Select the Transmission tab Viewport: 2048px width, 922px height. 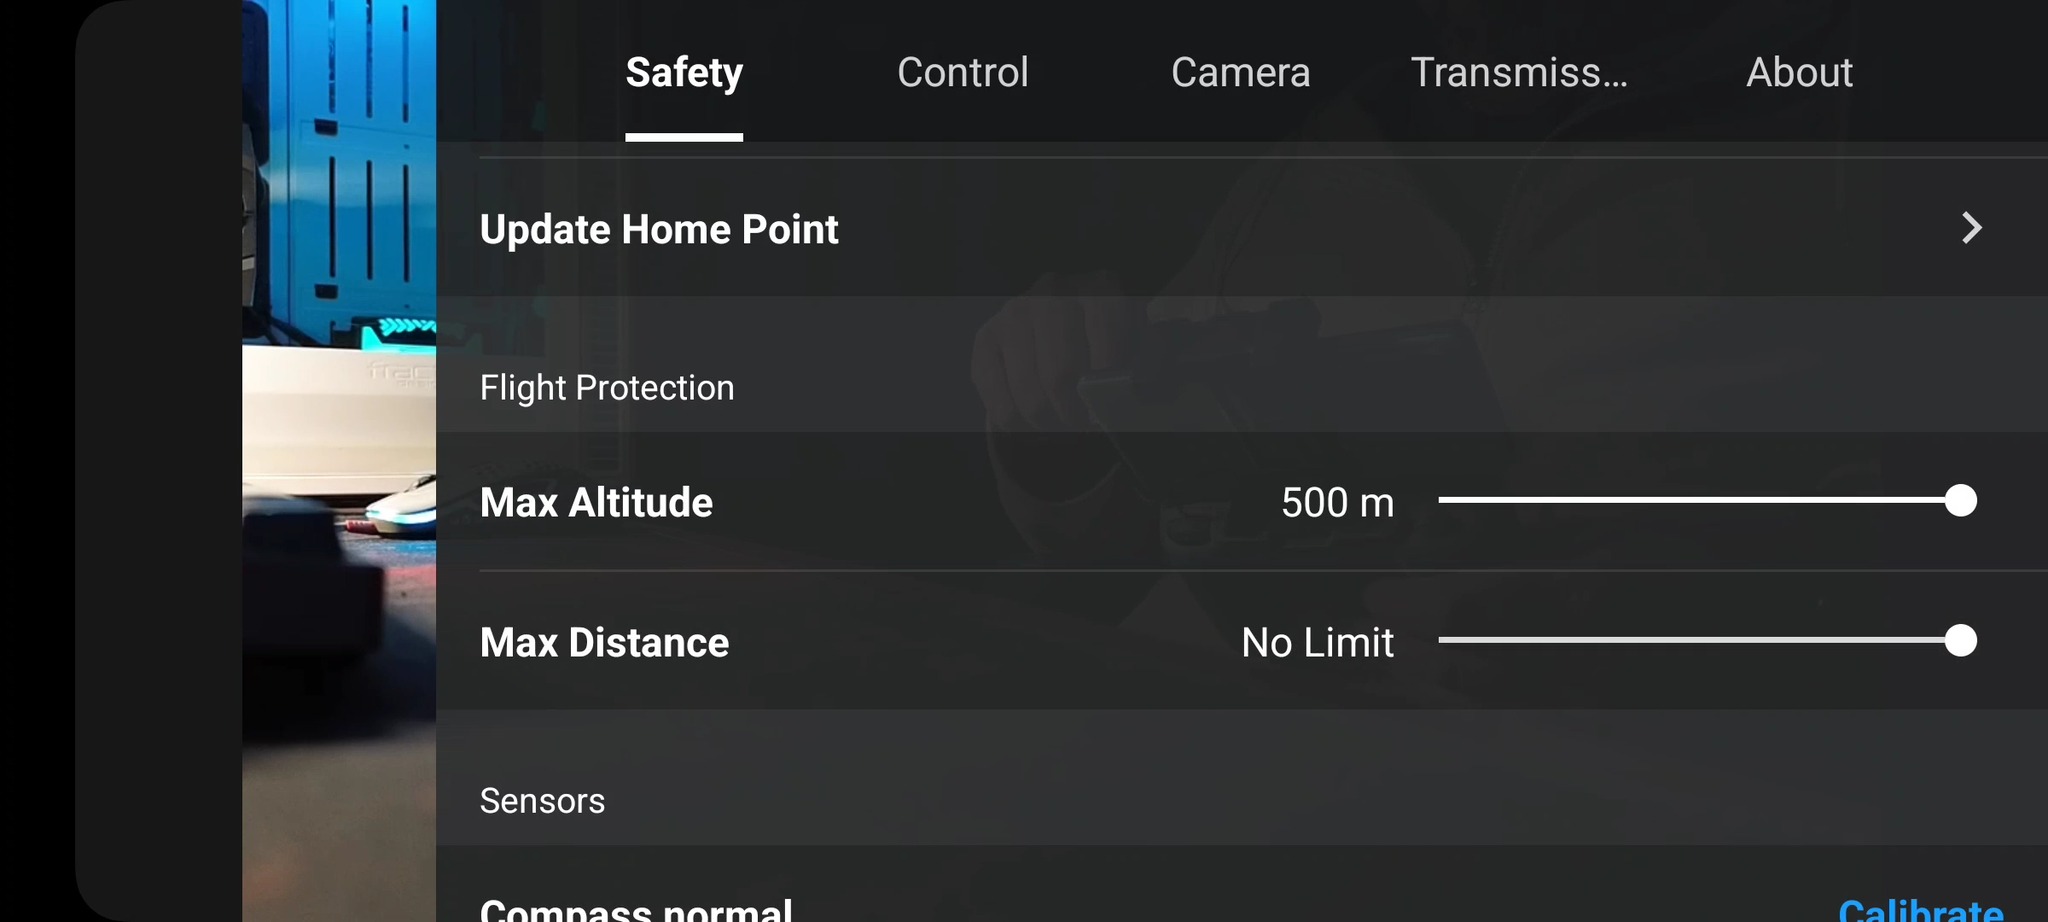coord(1519,72)
